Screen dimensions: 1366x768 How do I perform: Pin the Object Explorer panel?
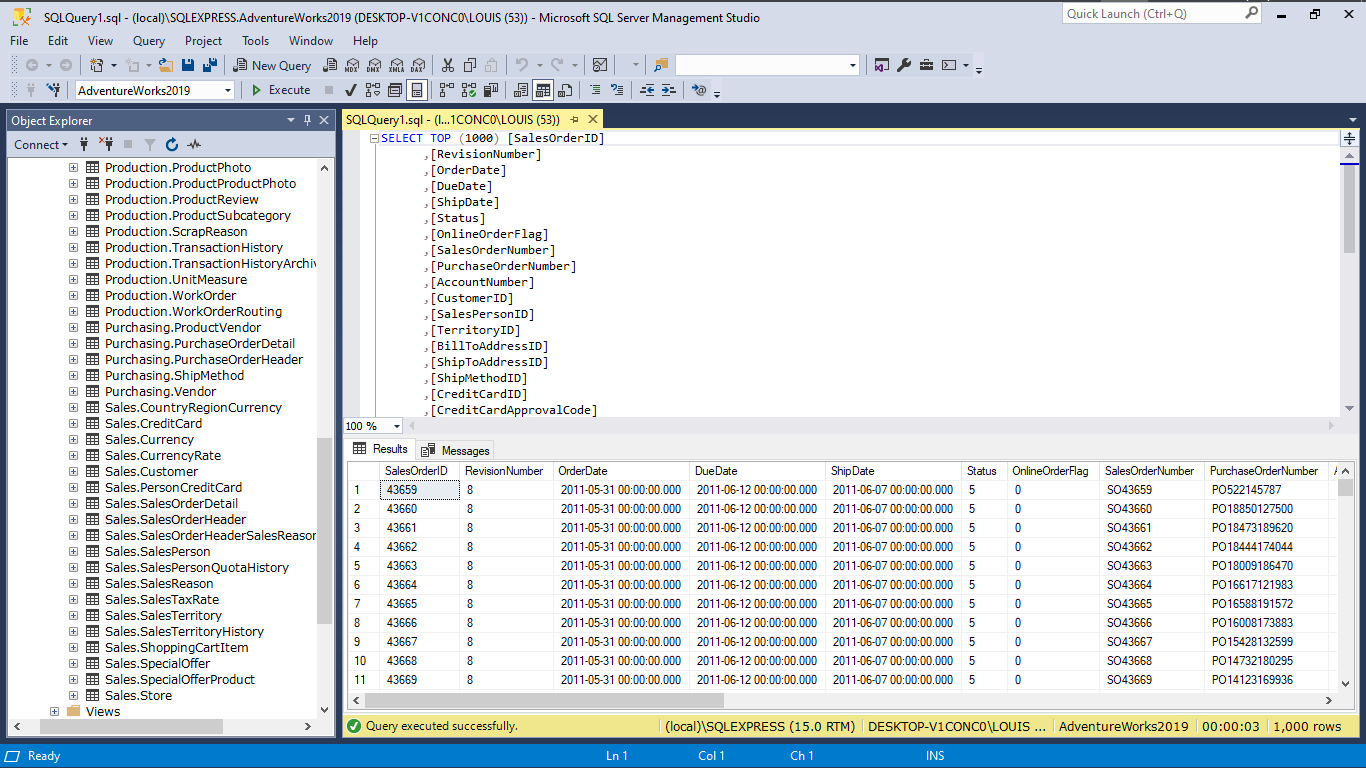point(308,120)
